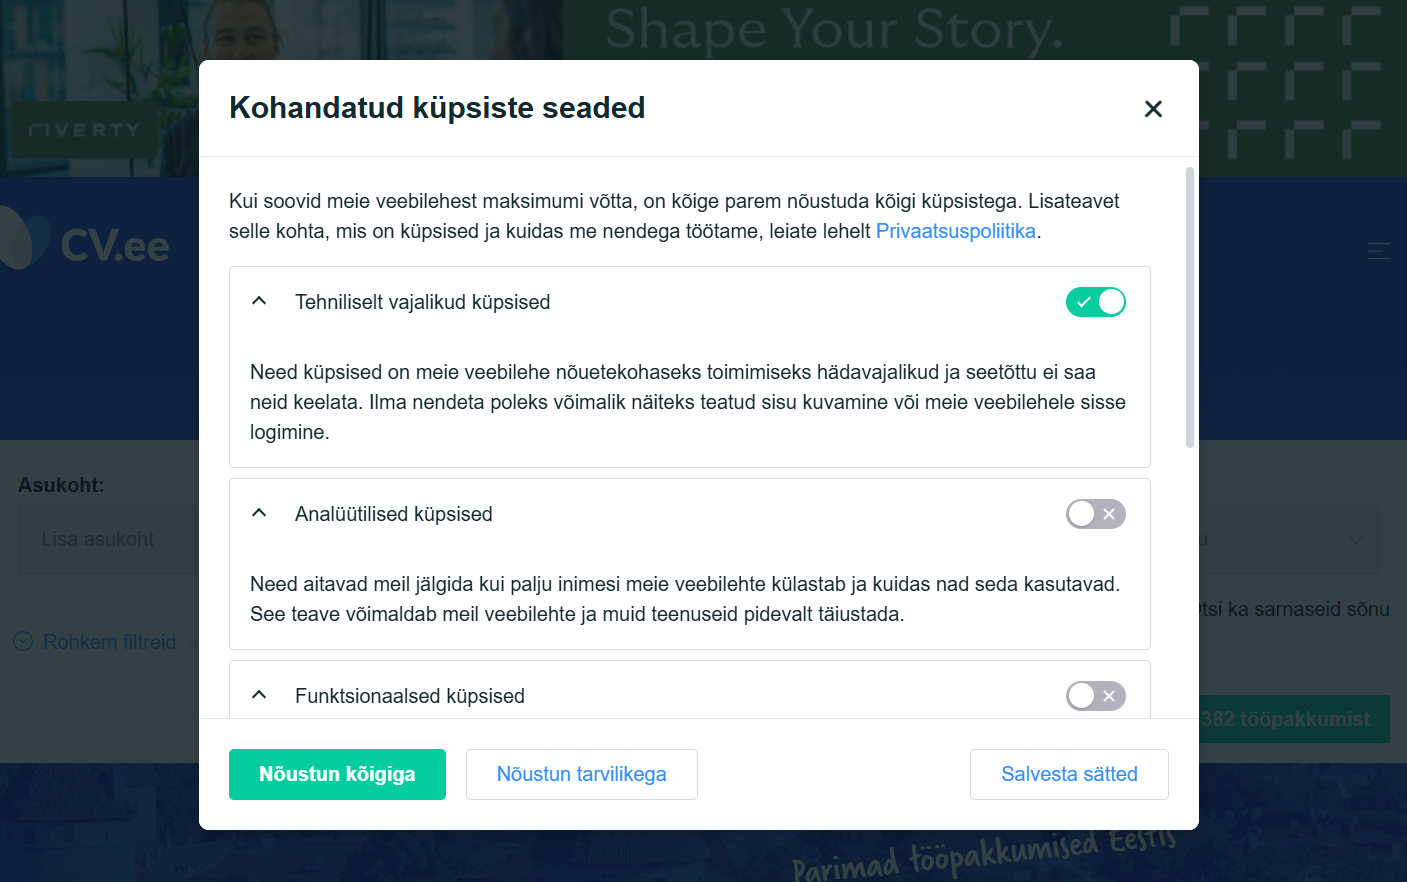This screenshot has height=882, width=1407.
Task: Turn on the Funktsionaalsed küpsised switch
Action: 1096,696
